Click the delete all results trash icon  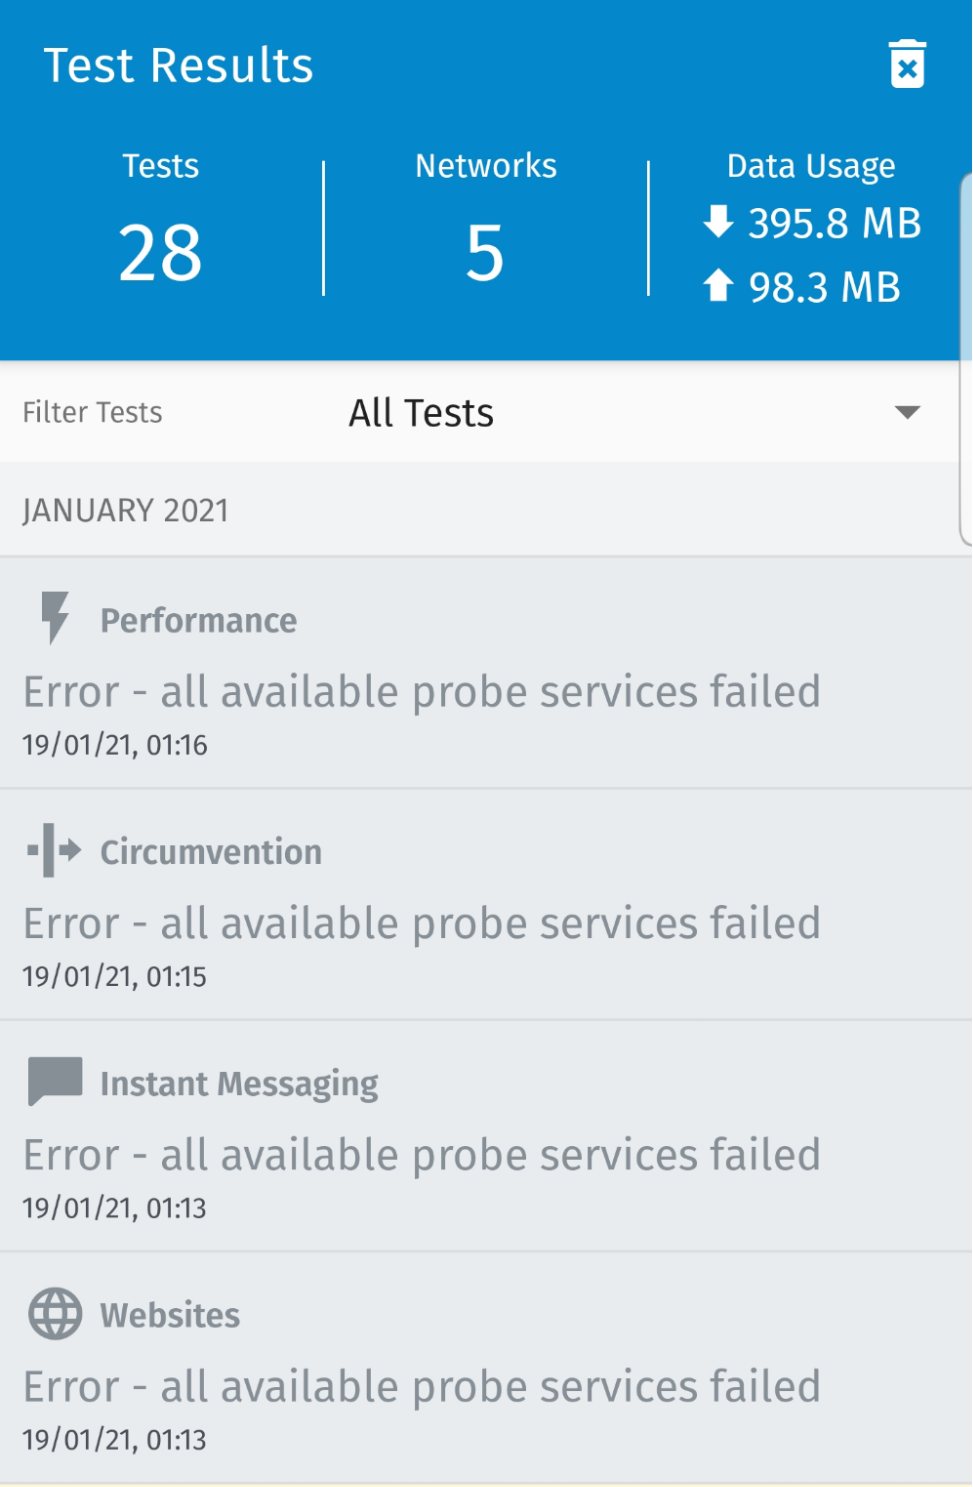(907, 65)
